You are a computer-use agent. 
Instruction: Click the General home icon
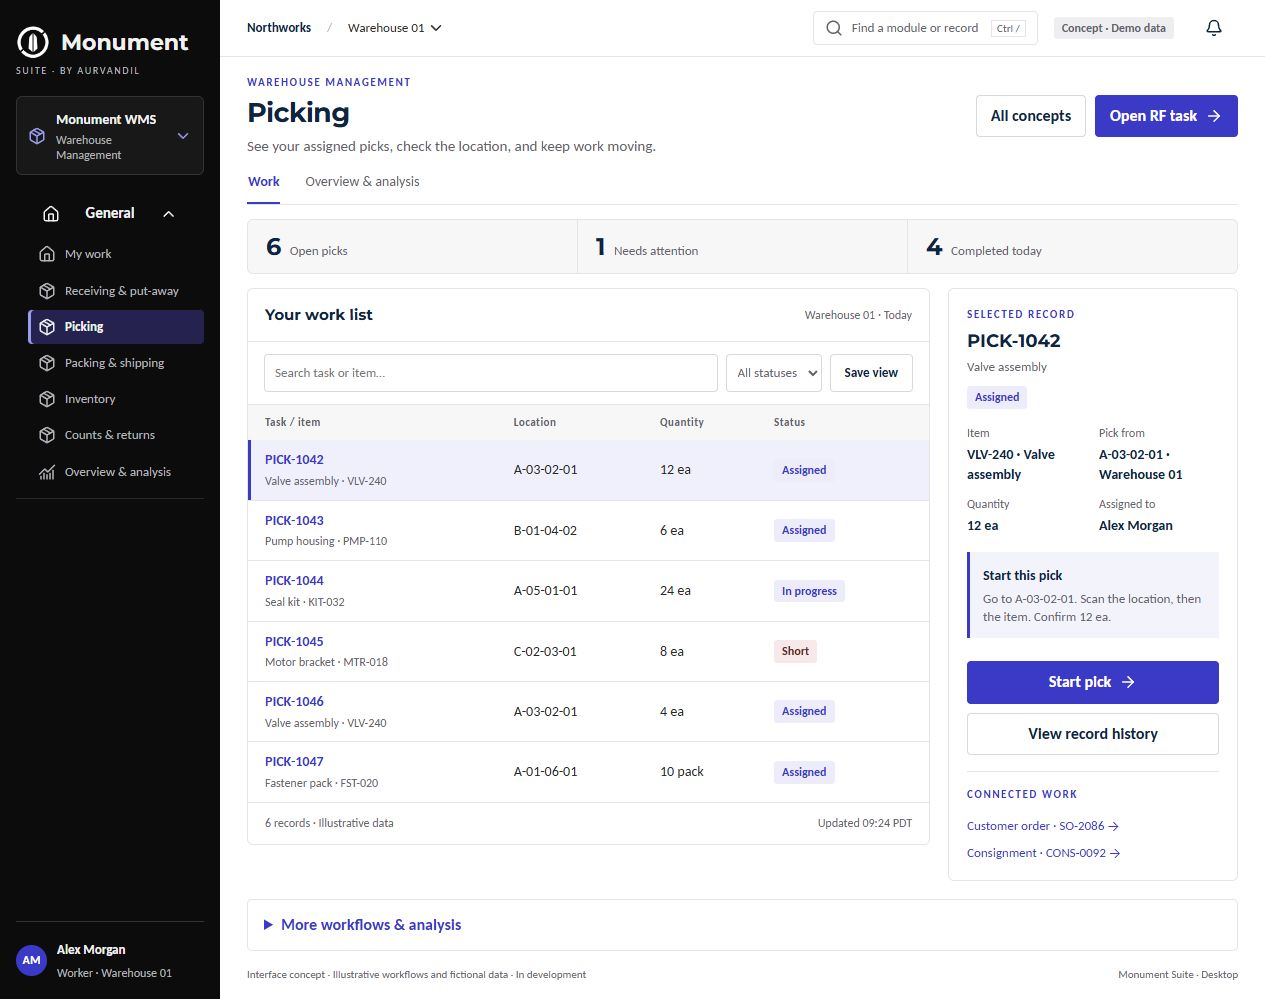pos(51,214)
